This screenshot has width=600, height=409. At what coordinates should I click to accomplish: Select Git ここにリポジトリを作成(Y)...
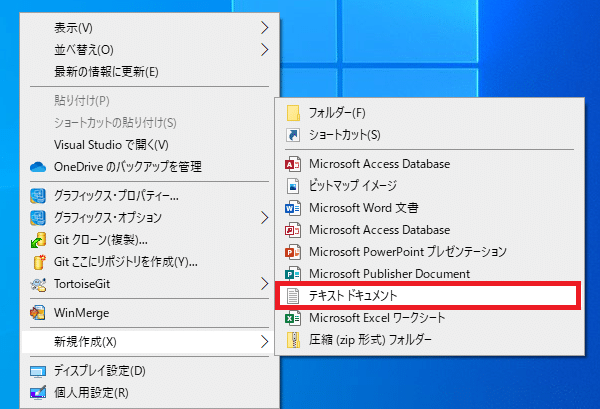coord(150,262)
